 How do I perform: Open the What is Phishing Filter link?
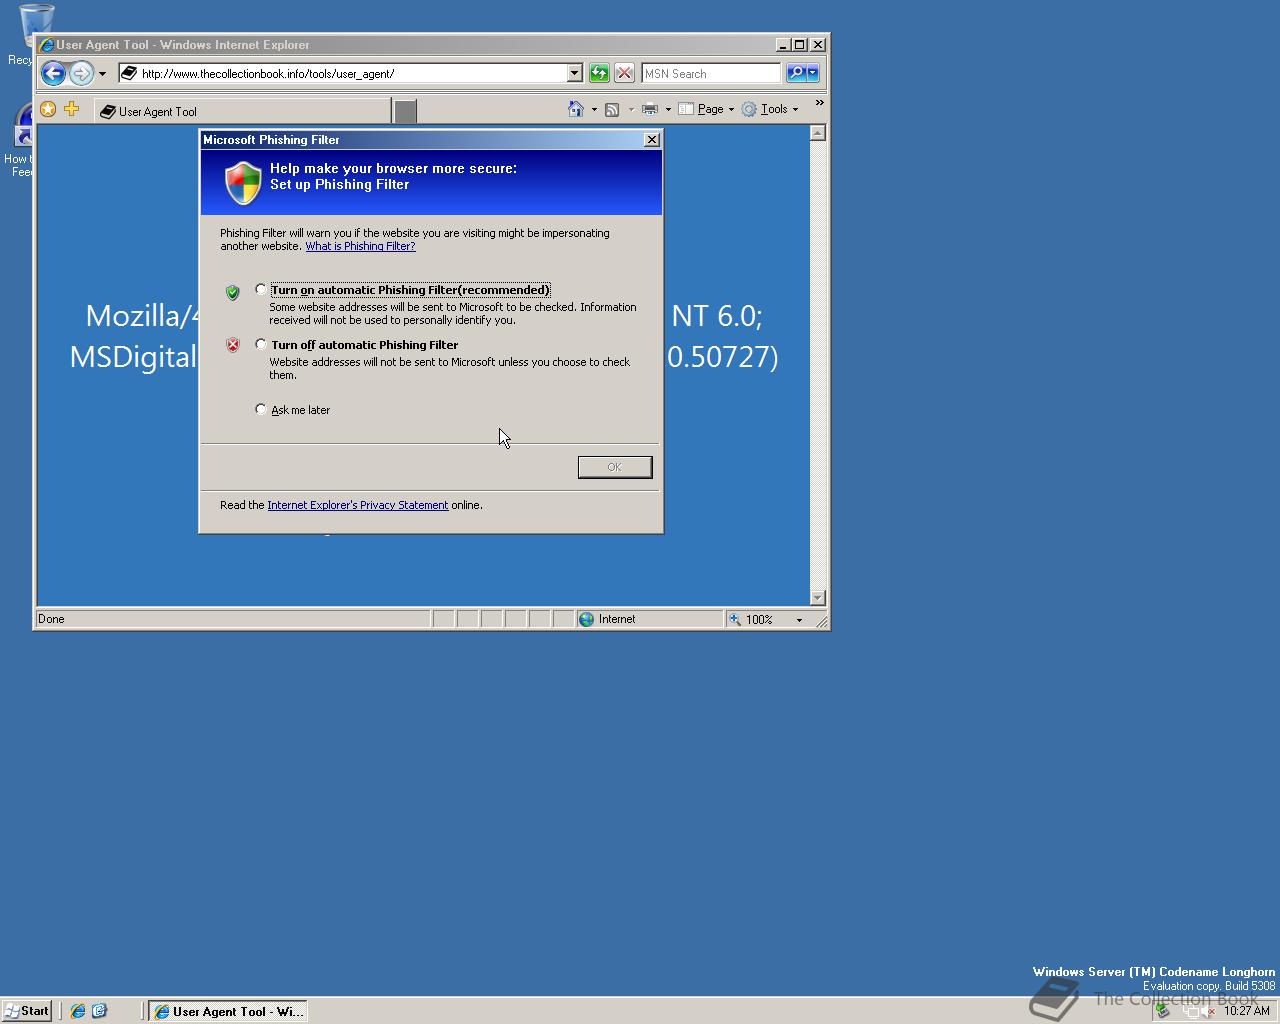click(x=360, y=246)
